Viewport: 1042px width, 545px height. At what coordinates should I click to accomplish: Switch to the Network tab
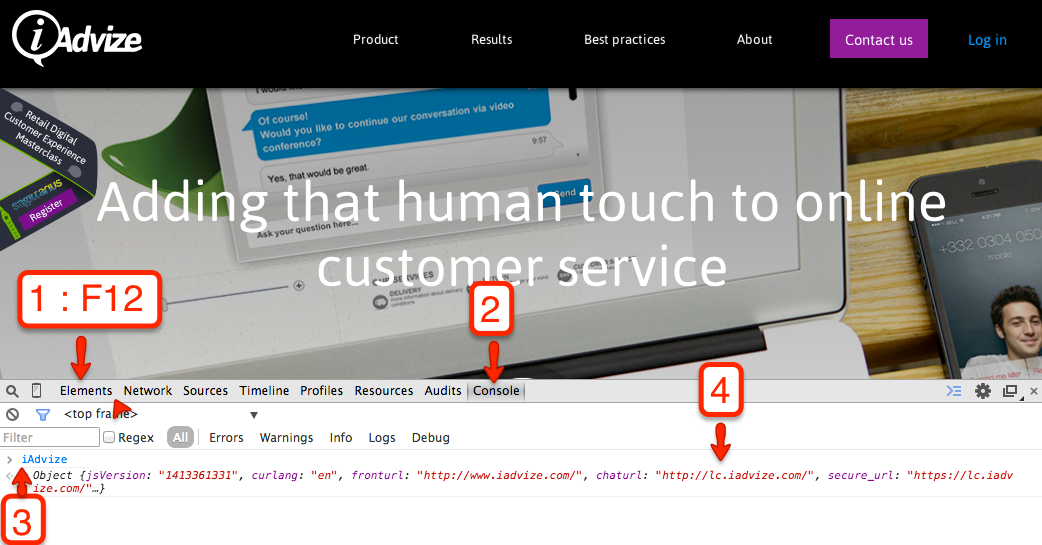point(148,391)
